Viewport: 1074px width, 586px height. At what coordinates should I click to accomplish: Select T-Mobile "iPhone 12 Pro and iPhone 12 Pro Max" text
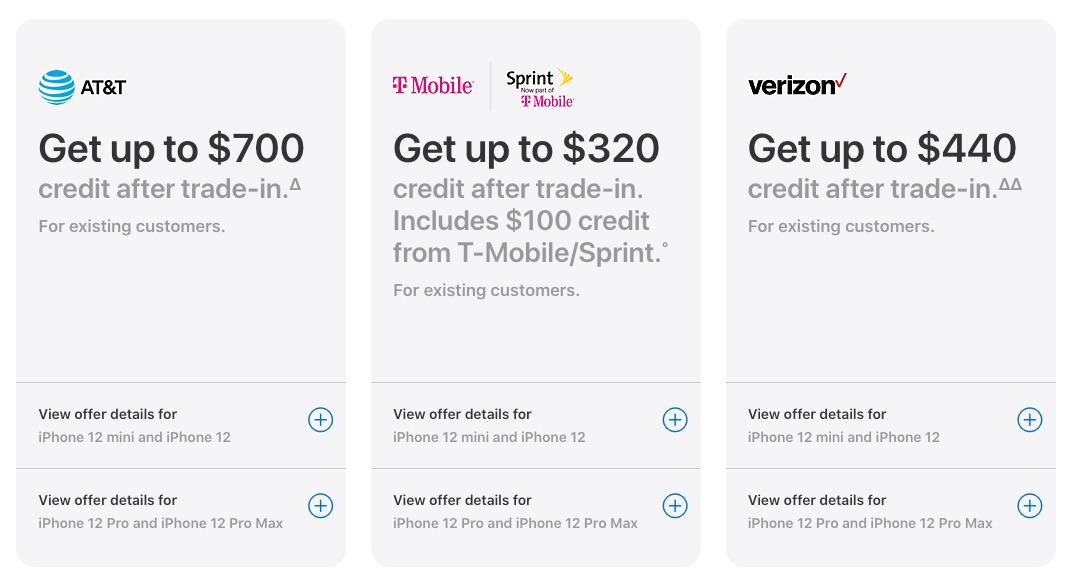(x=515, y=523)
